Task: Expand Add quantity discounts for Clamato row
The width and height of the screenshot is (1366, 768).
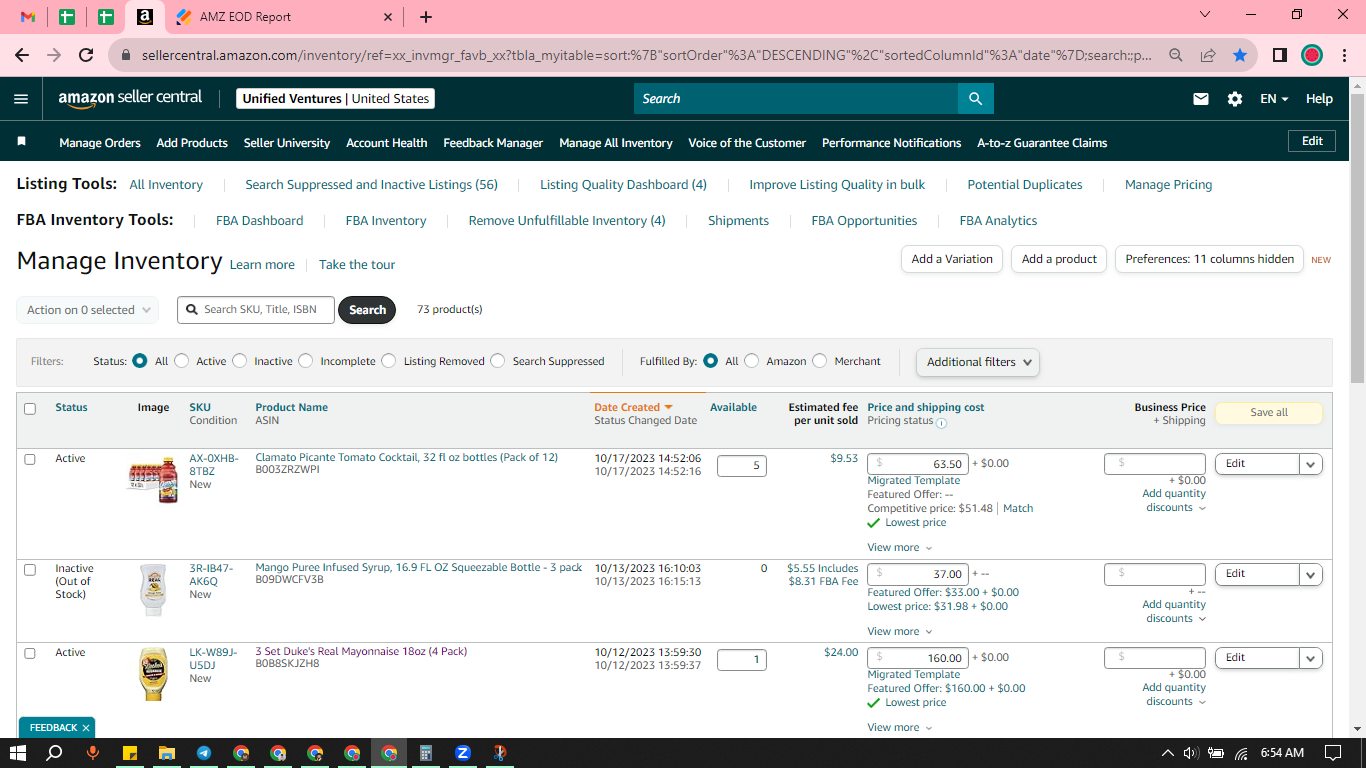Action: click(x=1174, y=500)
